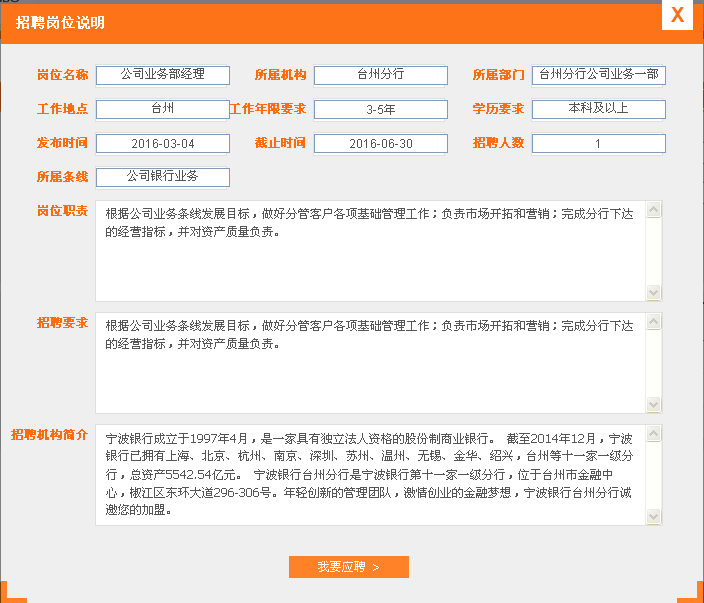This screenshot has height=603, width=704.
Task: Click the 学历要求 field showing 本科及以上
Action: click(598, 109)
